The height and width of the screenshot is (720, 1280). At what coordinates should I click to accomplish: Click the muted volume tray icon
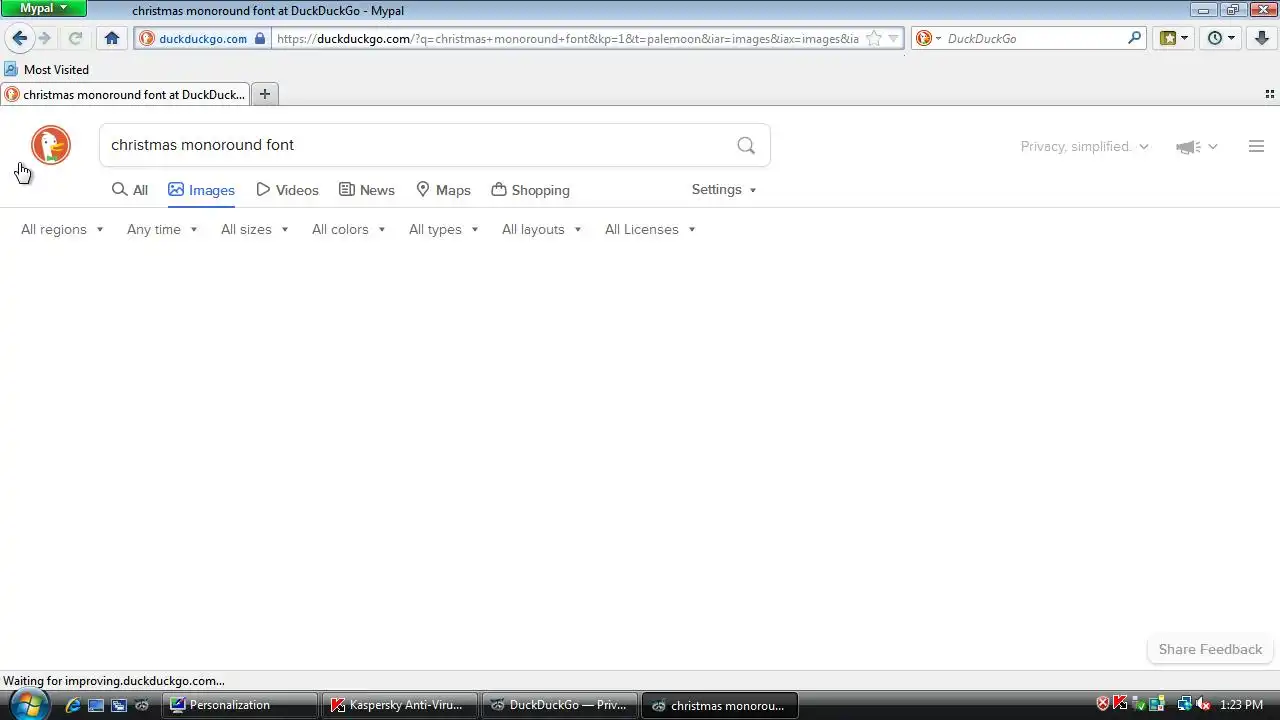1203,704
